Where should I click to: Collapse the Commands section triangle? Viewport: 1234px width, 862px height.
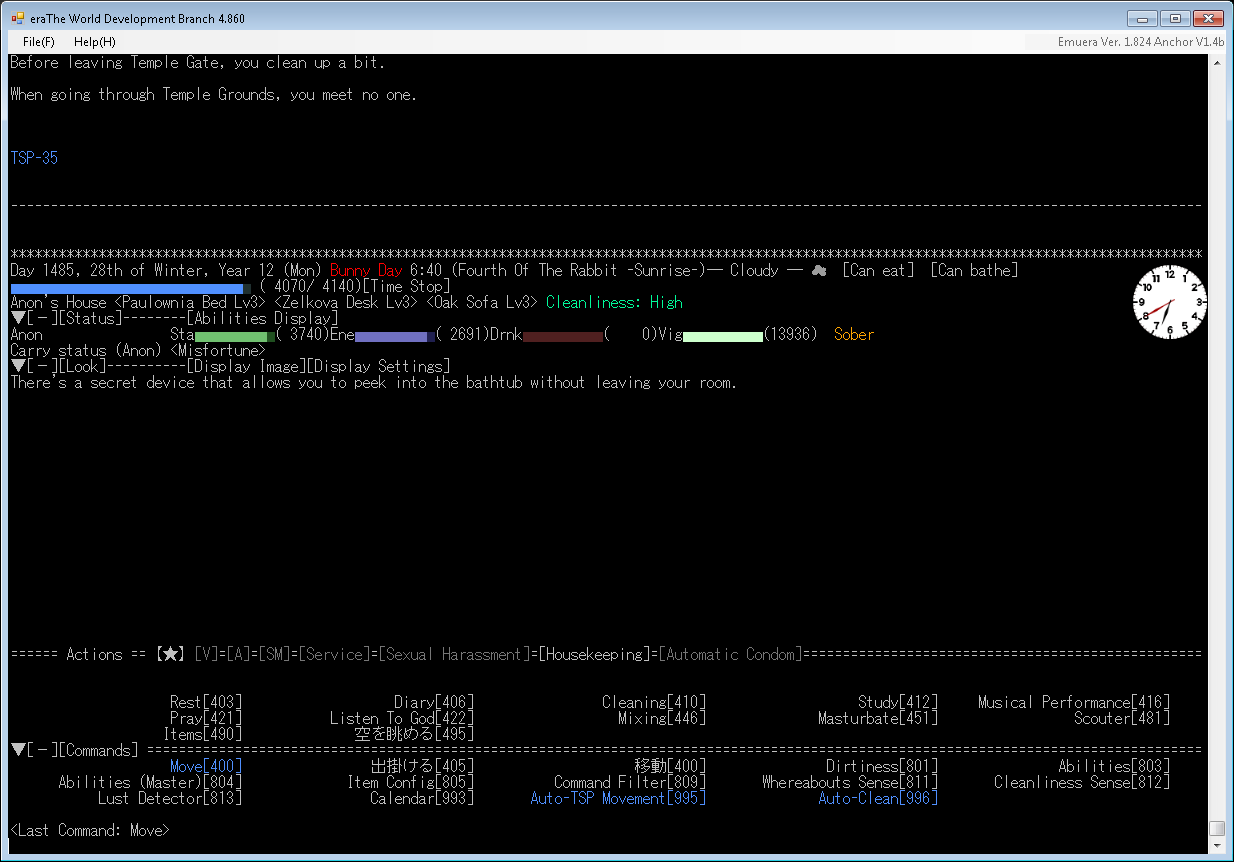(17, 750)
